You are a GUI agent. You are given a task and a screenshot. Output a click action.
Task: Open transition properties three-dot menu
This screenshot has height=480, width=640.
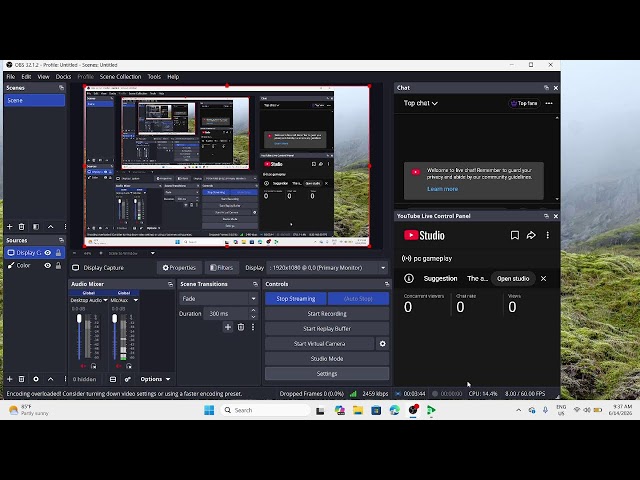coord(253,327)
